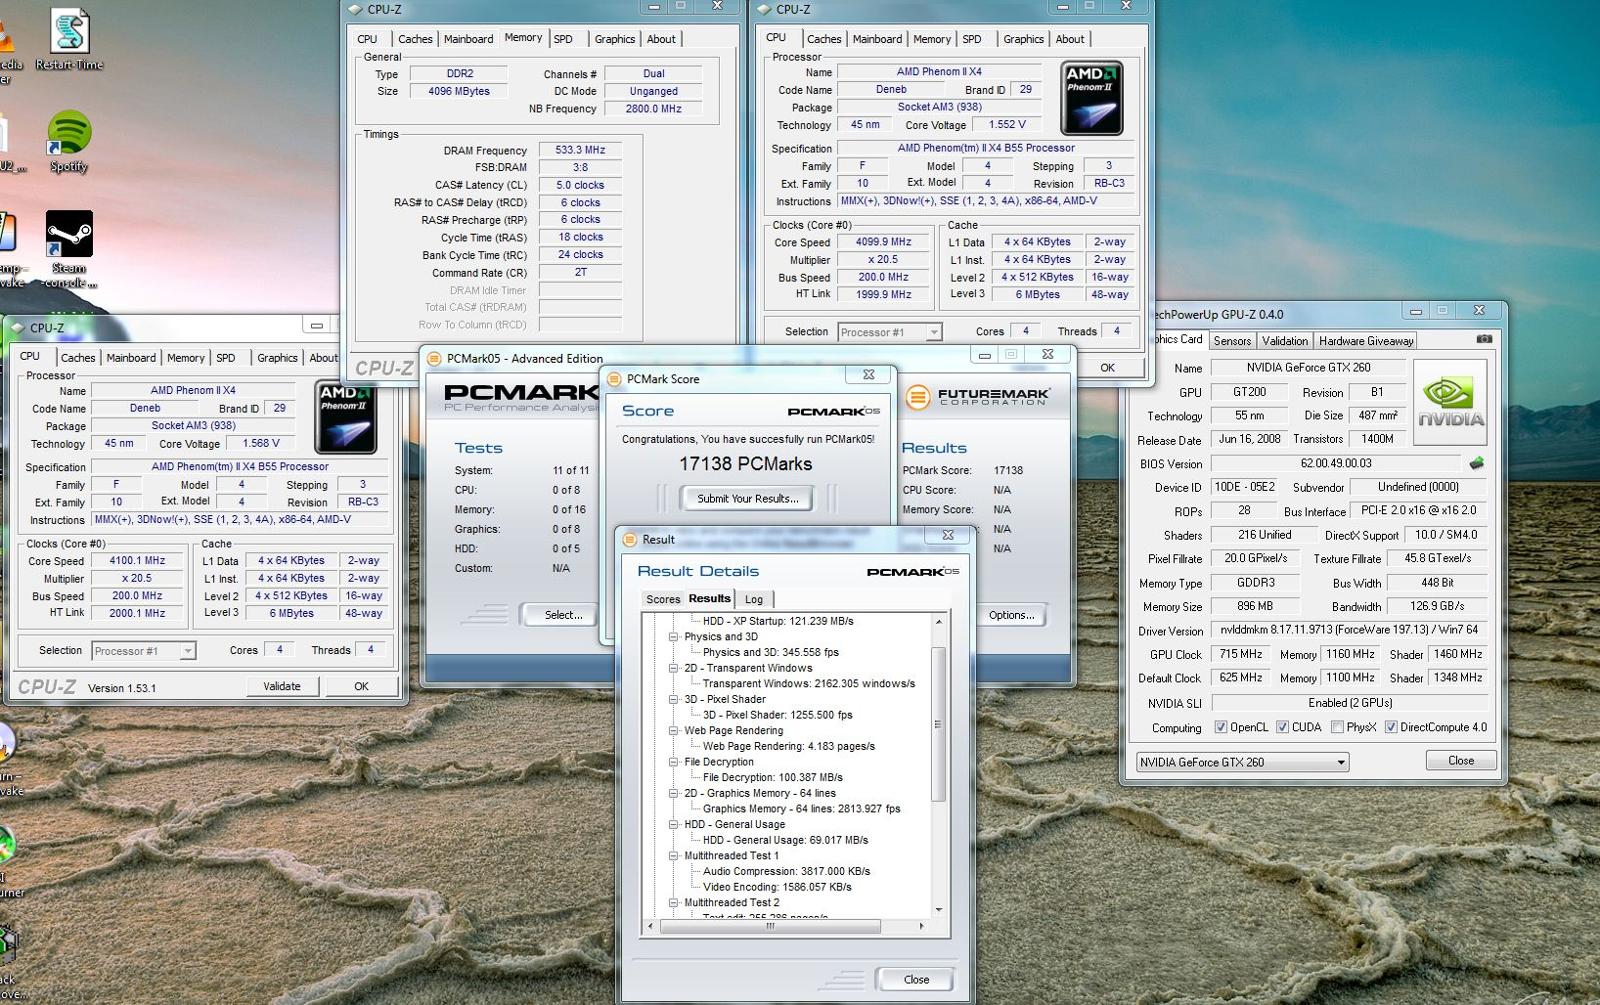This screenshot has width=1600, height=1005.
Task: Click the camera screenshot icon in GPU-Z
Action: click(1484, 340)
